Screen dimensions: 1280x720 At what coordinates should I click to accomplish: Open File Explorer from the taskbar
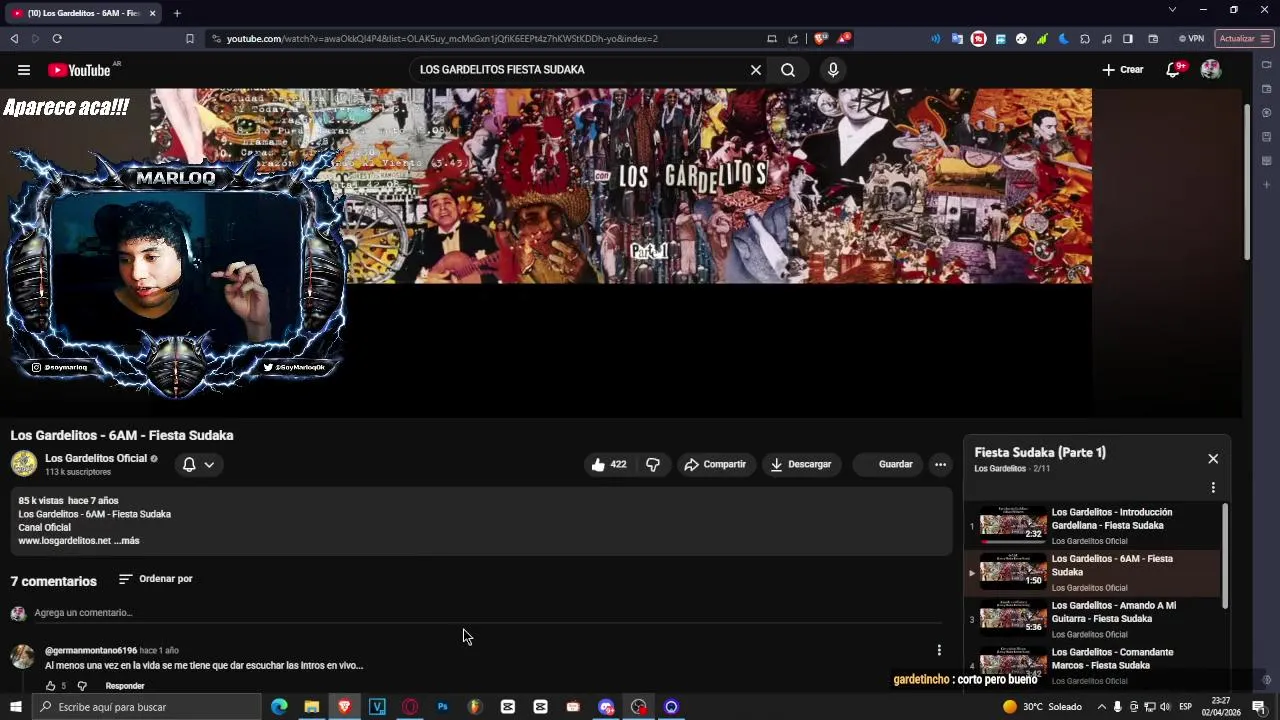[312, 707]
